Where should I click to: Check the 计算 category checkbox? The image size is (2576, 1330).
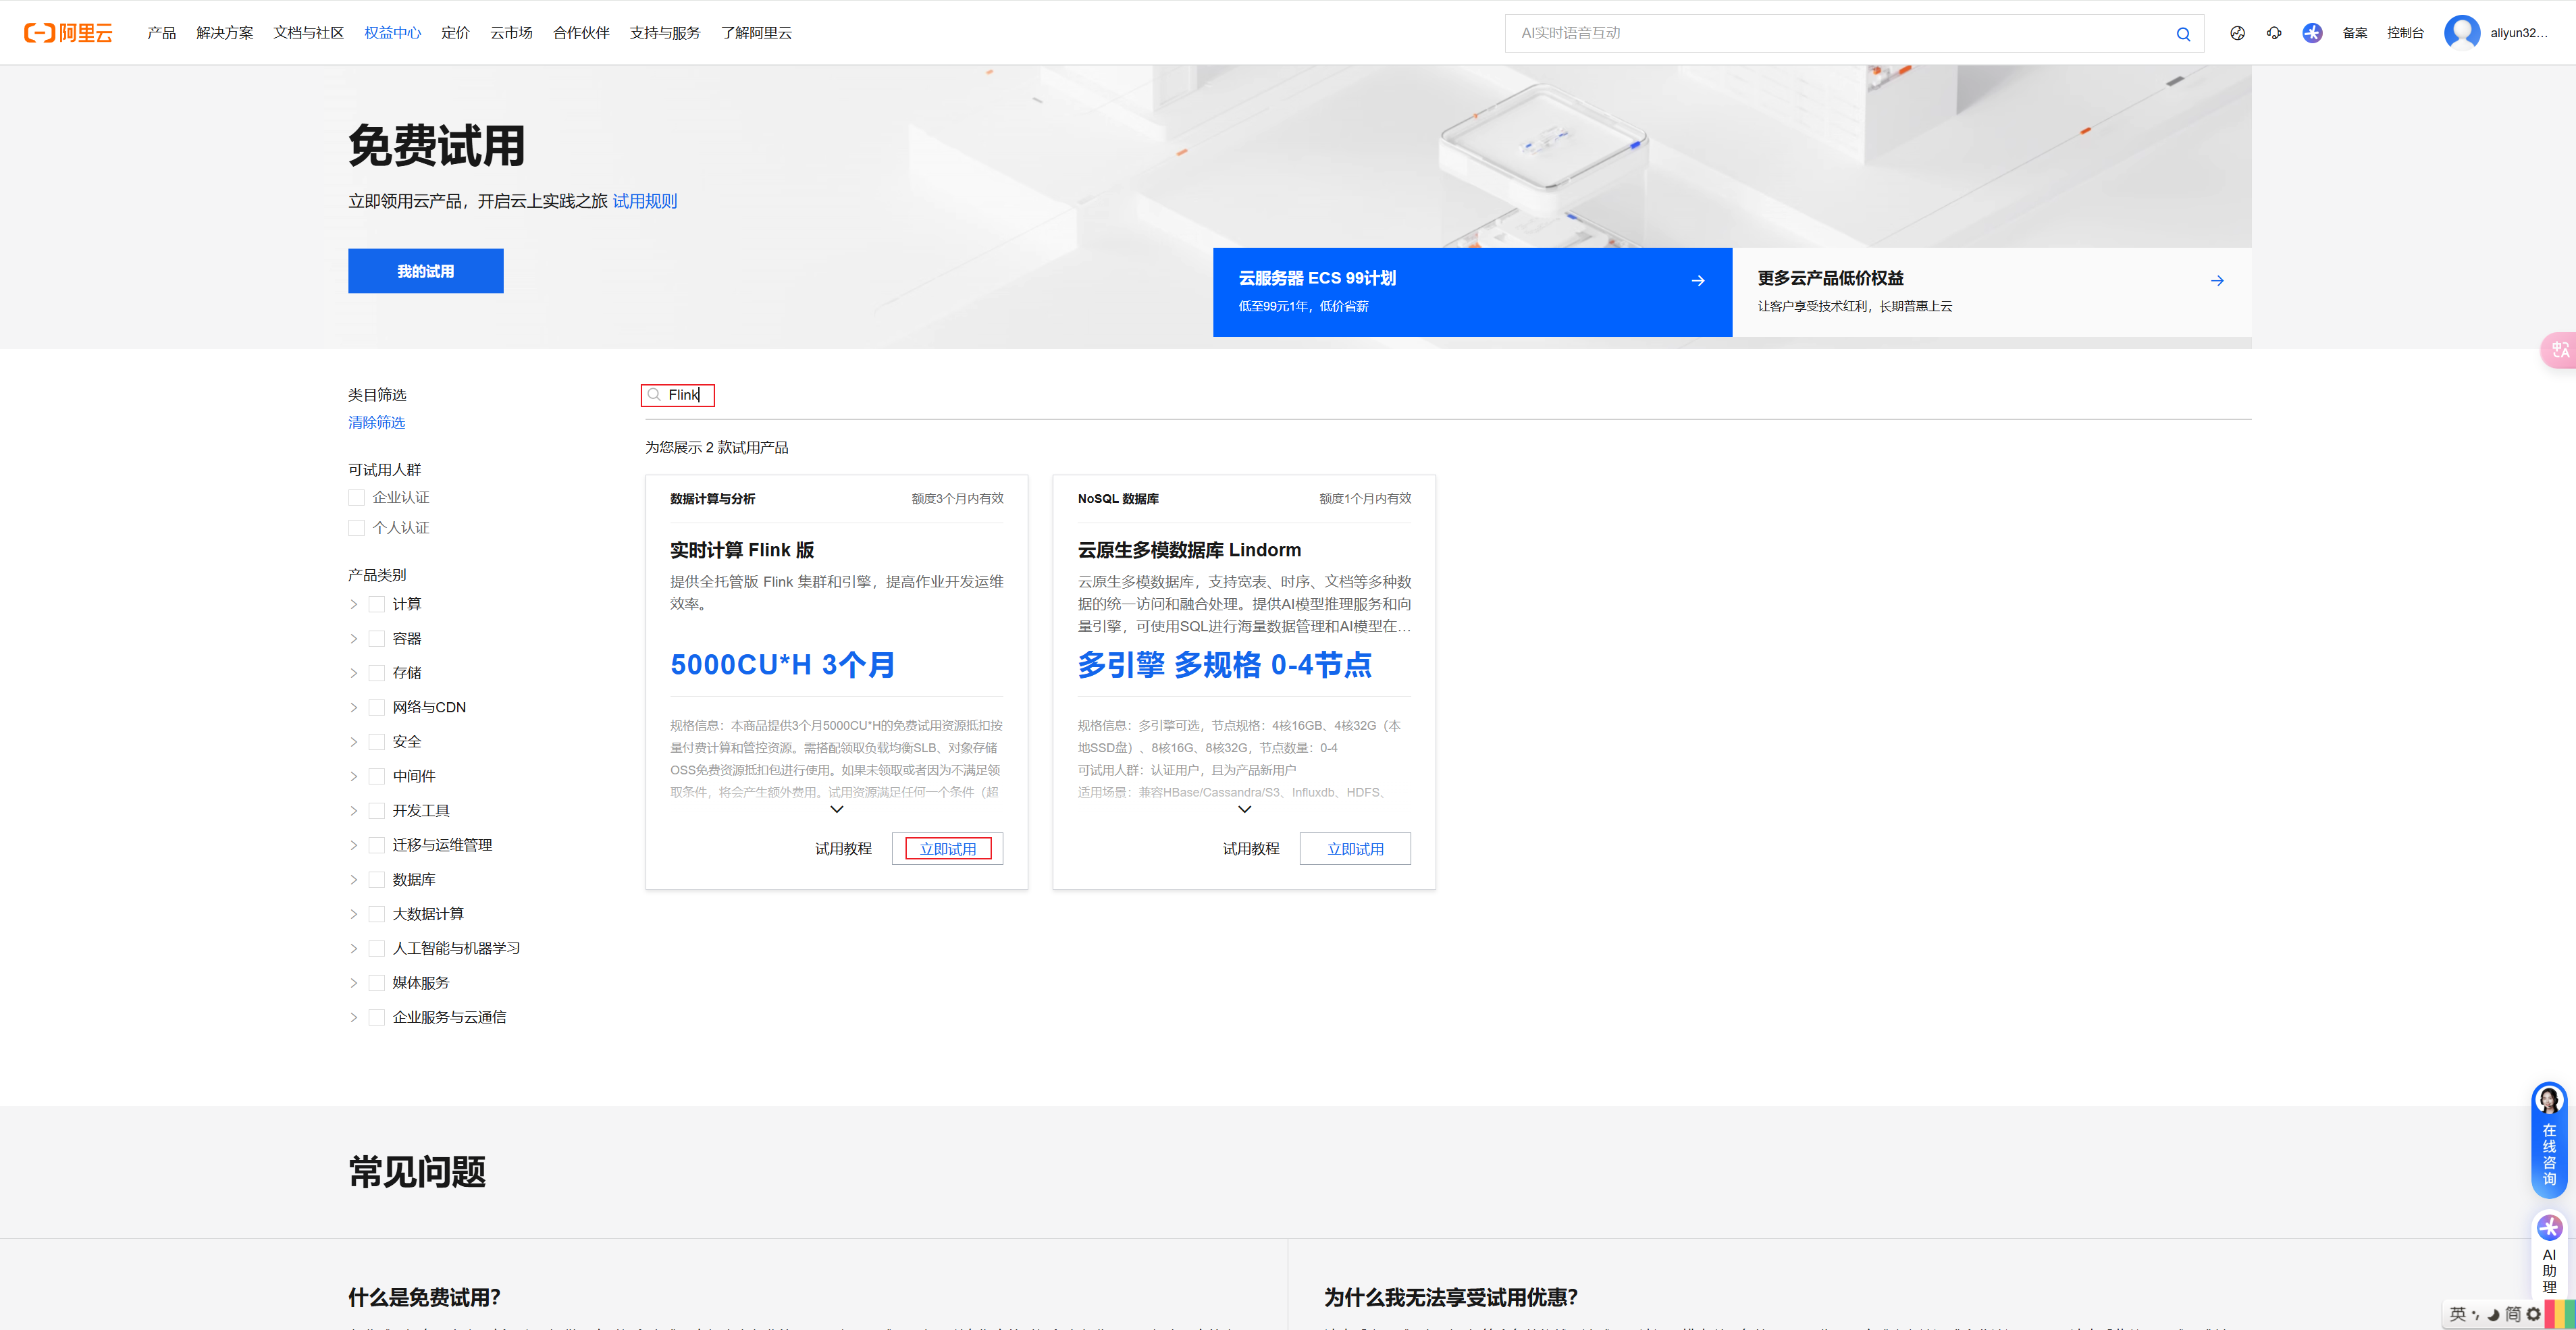point(377,604)
